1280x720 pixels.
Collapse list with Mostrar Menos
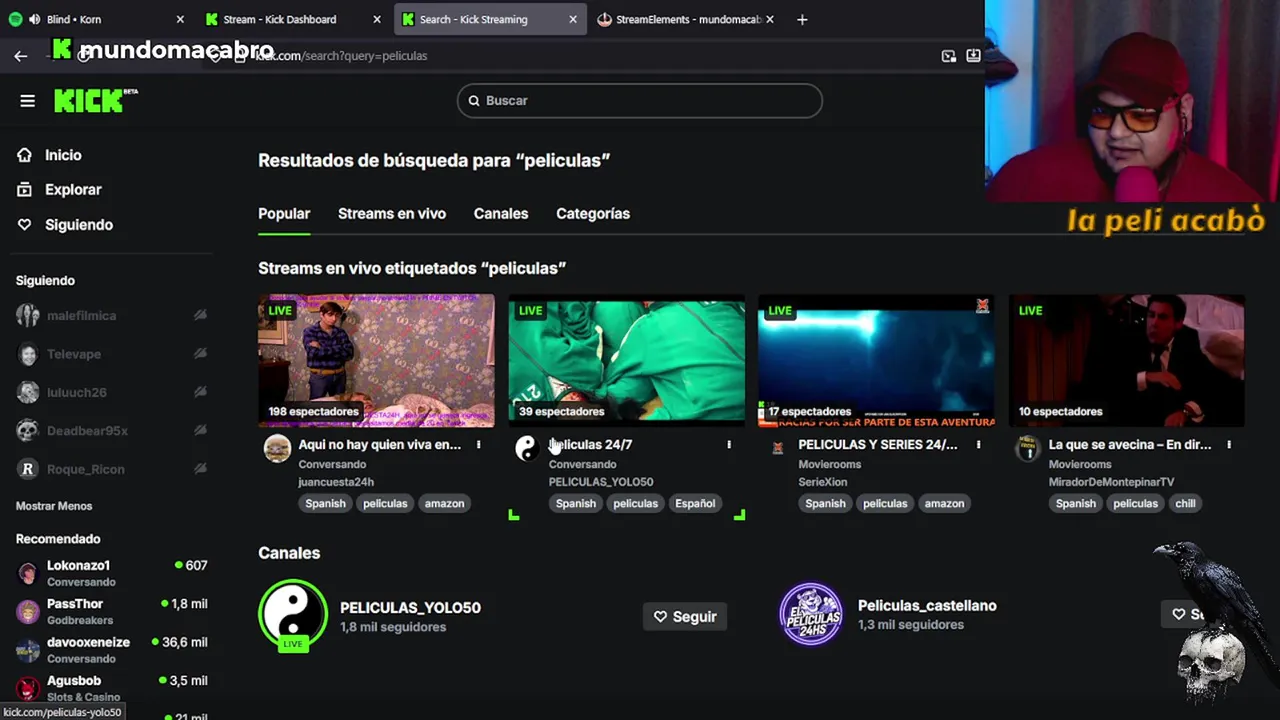pyautogui.click(x=54, y=506)
